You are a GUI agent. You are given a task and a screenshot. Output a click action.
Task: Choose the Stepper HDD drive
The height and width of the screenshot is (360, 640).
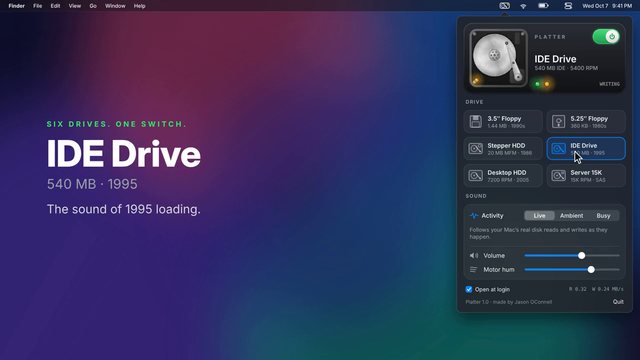(503, 149)
